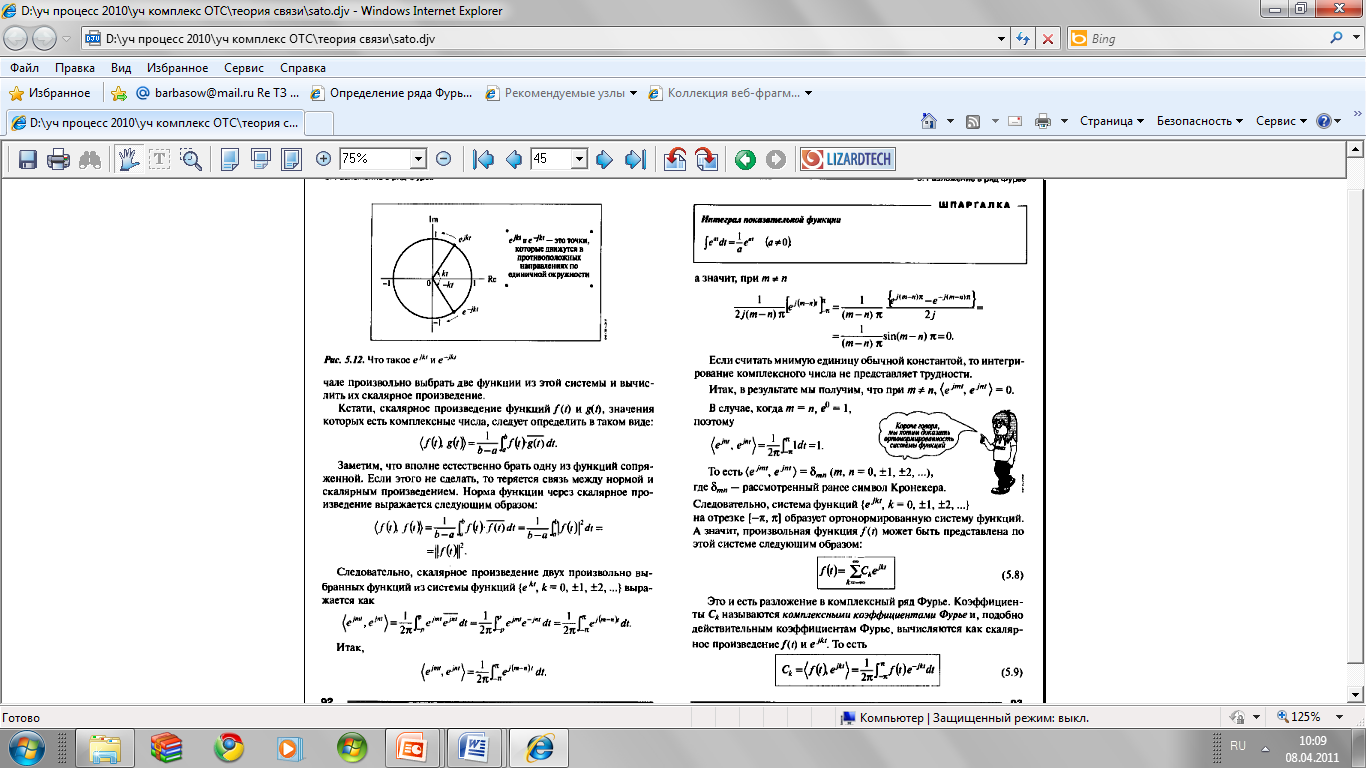Rotate the page clockwise
The image size is (1366, 768).
706,159
